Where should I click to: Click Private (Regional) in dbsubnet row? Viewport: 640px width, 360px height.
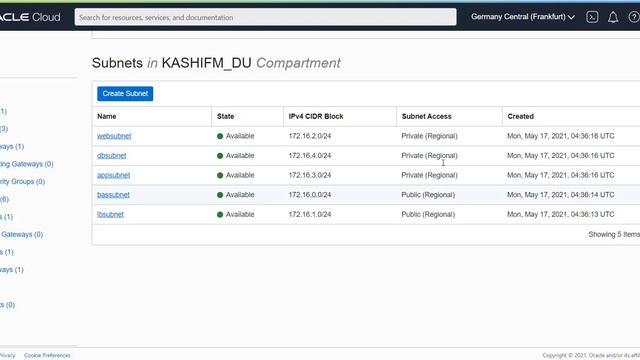pos(429,156)
